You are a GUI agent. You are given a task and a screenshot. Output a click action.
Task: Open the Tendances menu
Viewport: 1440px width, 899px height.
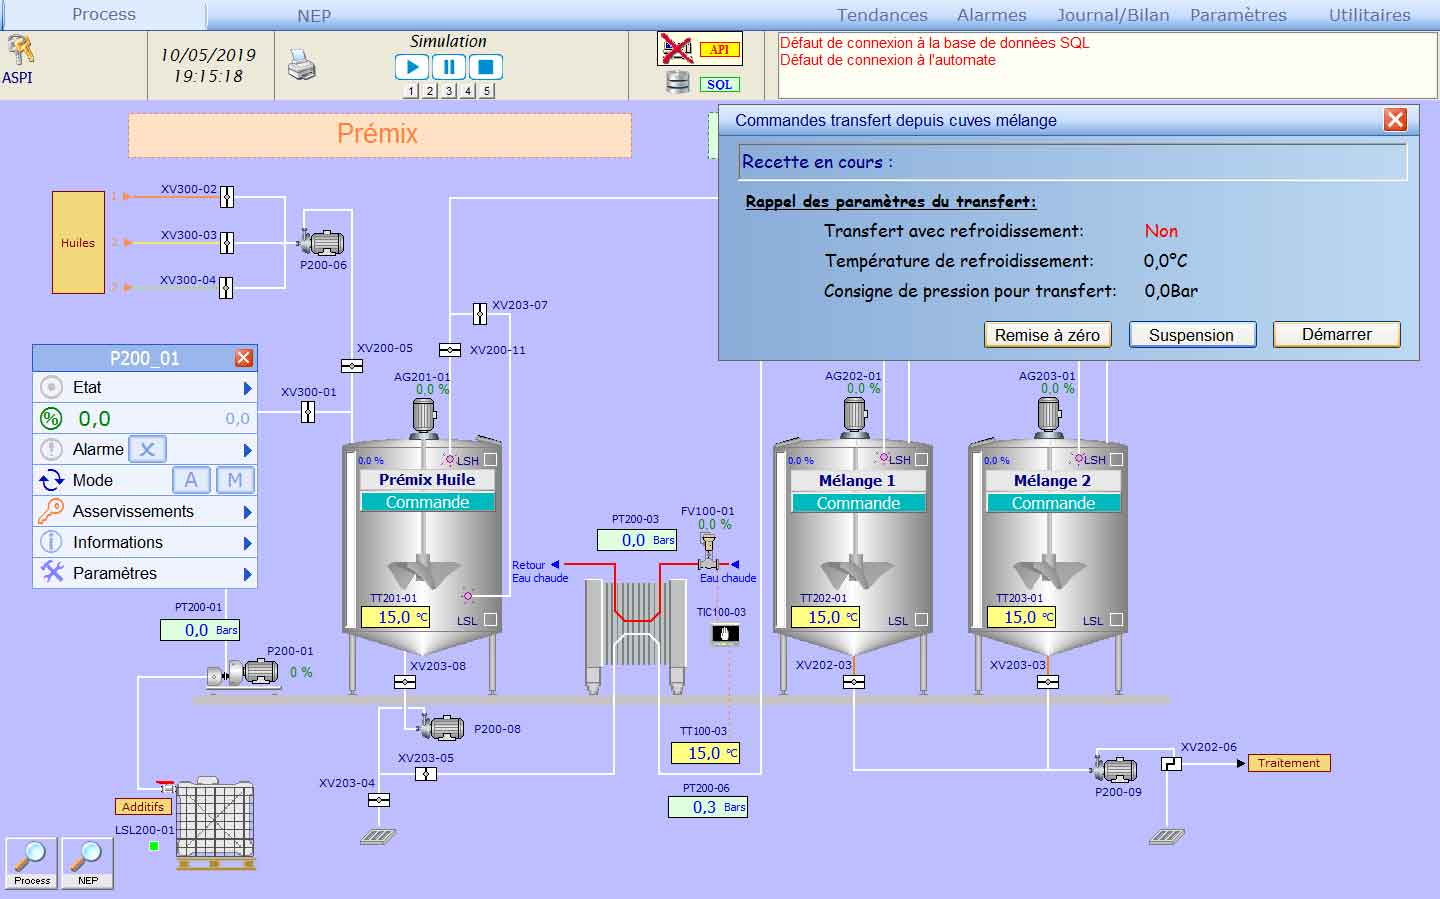(882, 15)
